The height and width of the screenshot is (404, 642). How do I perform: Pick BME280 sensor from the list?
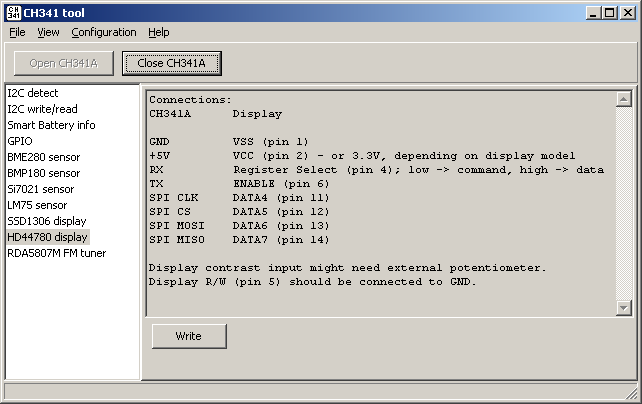pos(43,157)
